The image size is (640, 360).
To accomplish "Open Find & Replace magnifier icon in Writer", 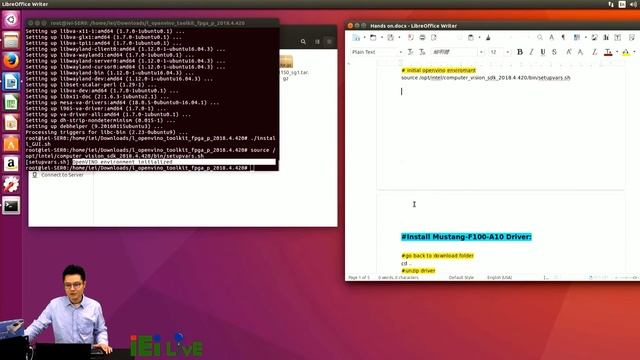I will click(540, 38).
